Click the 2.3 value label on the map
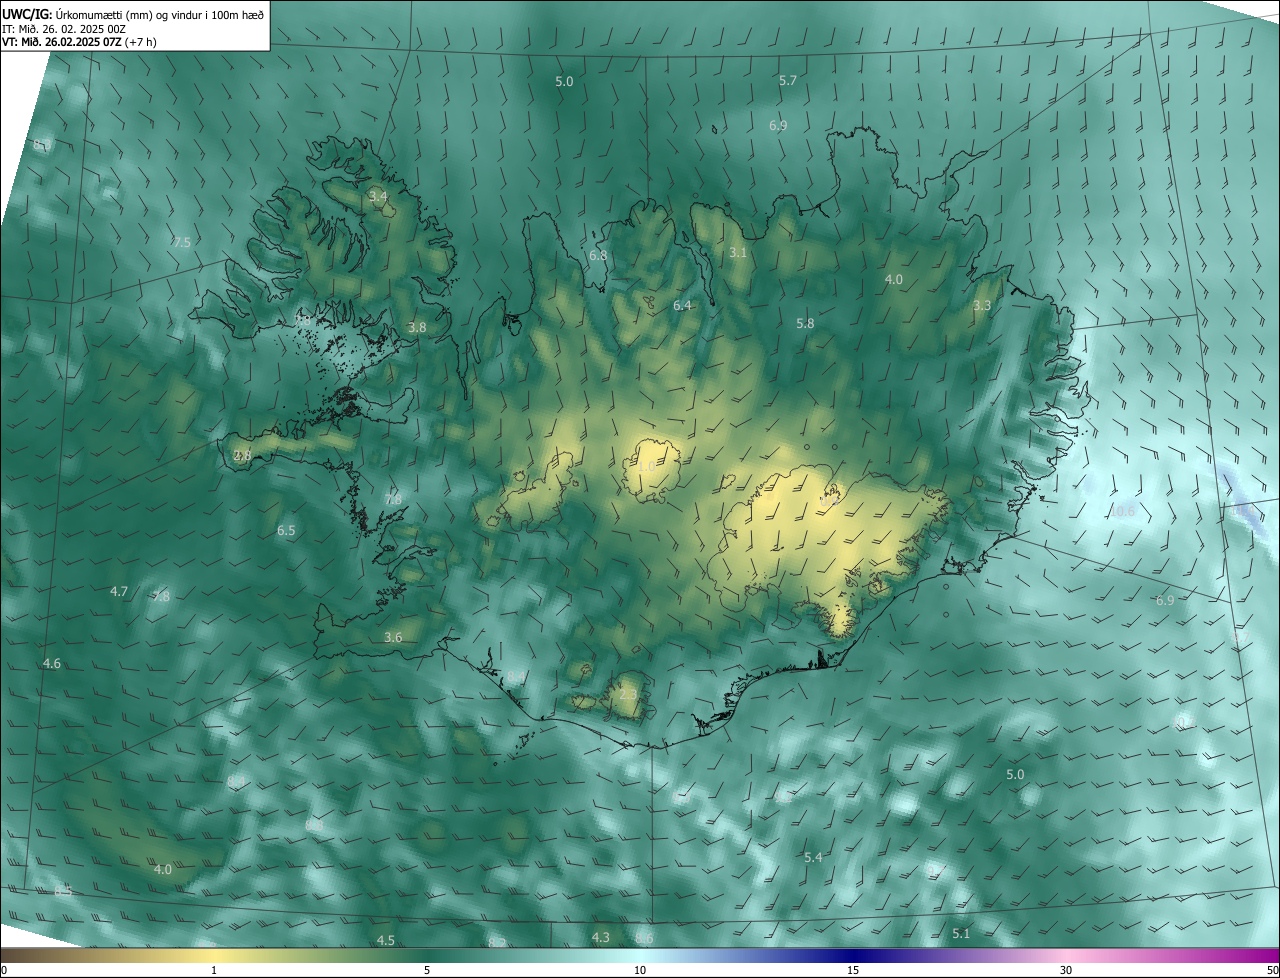The height and width of the screenshot is (978, 1280). click(628, 694)
